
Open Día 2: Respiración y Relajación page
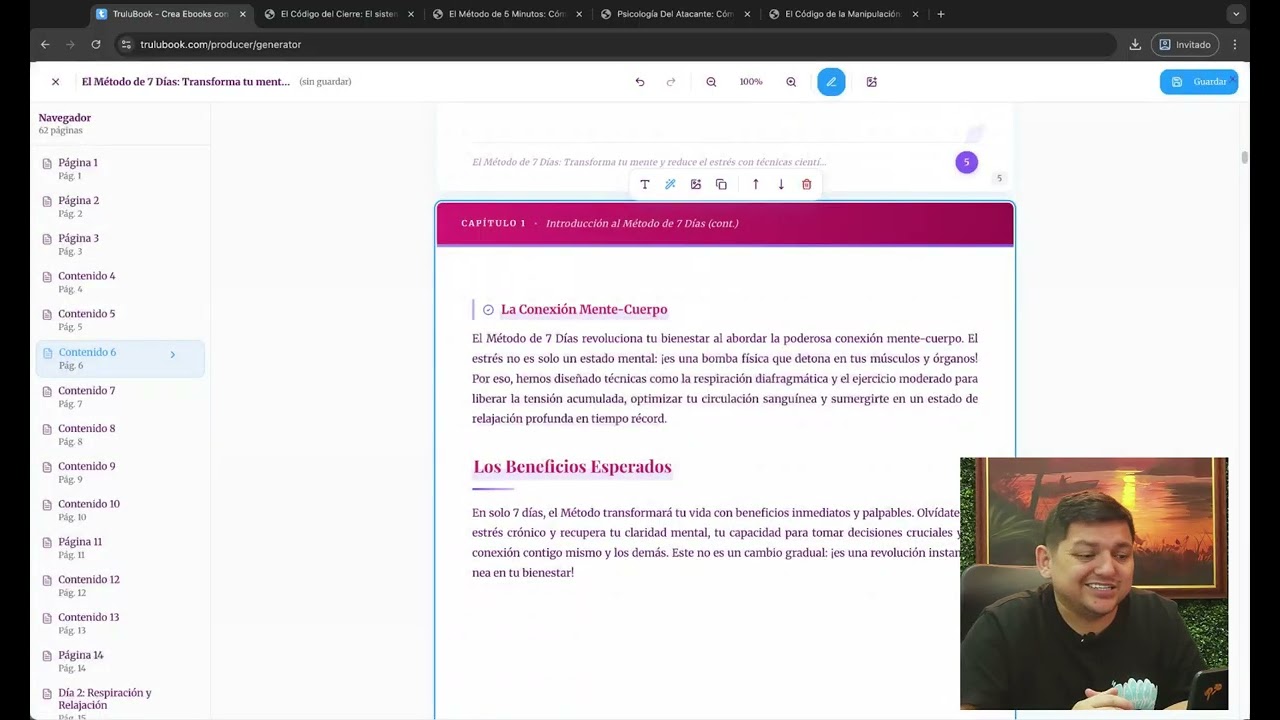[120, 702]
